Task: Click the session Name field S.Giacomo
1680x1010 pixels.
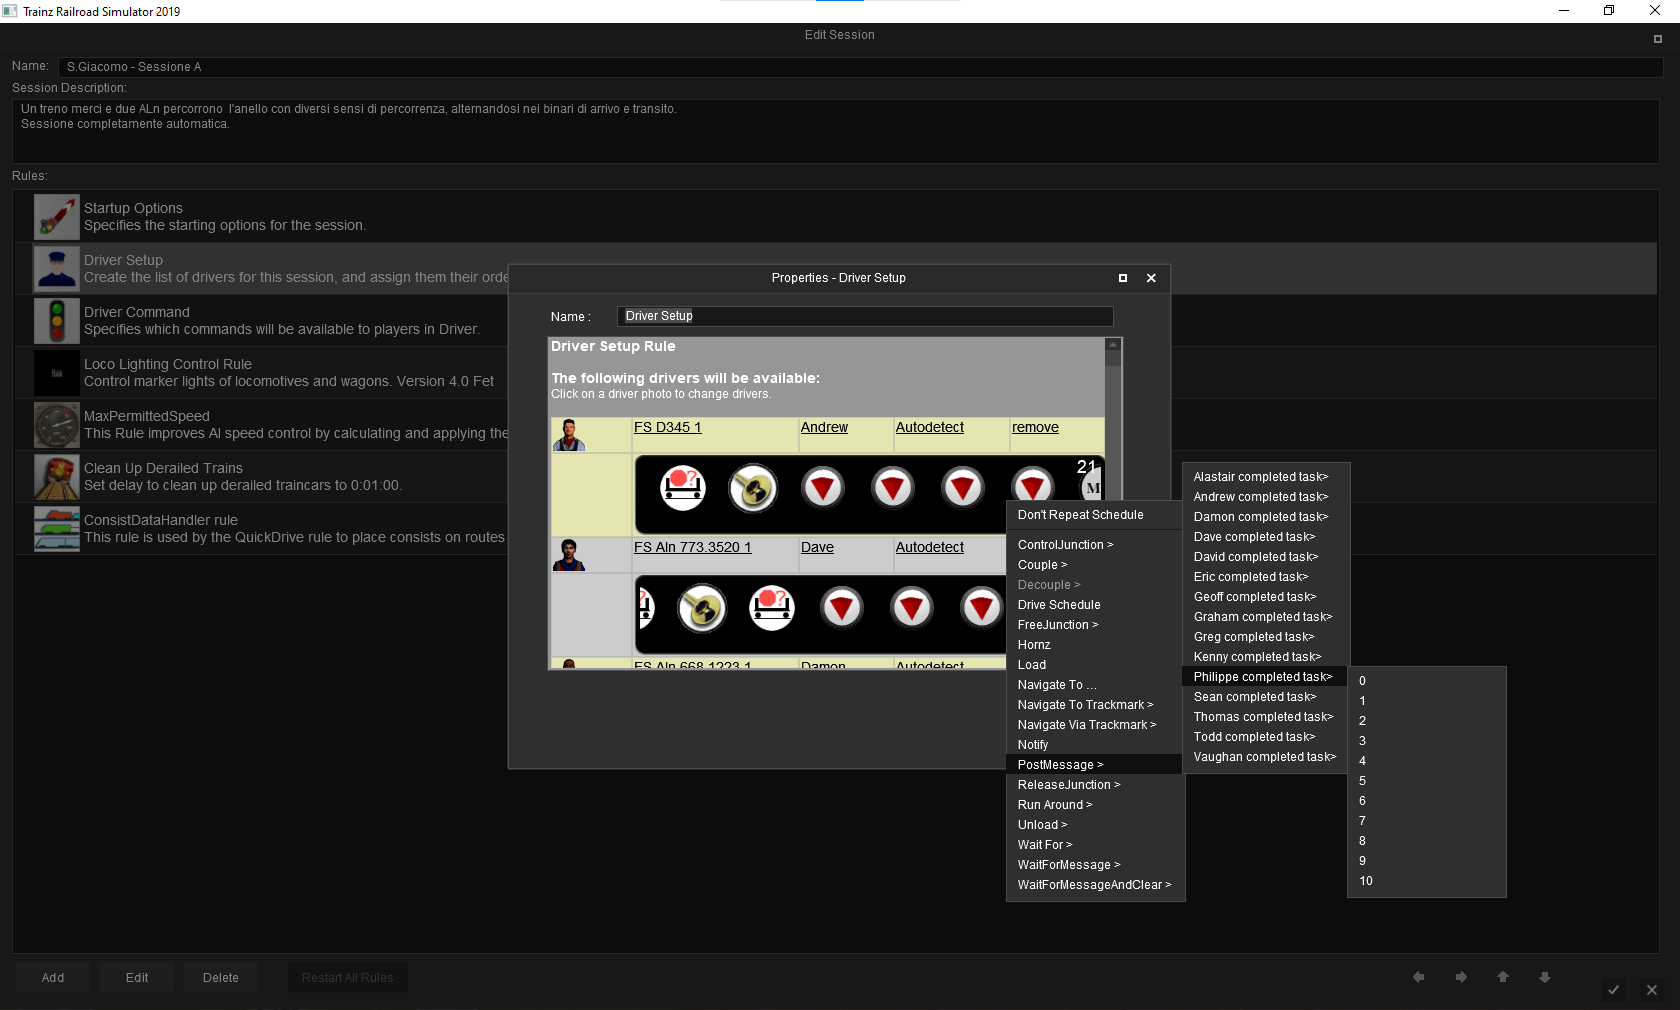Action: [860, 67]
